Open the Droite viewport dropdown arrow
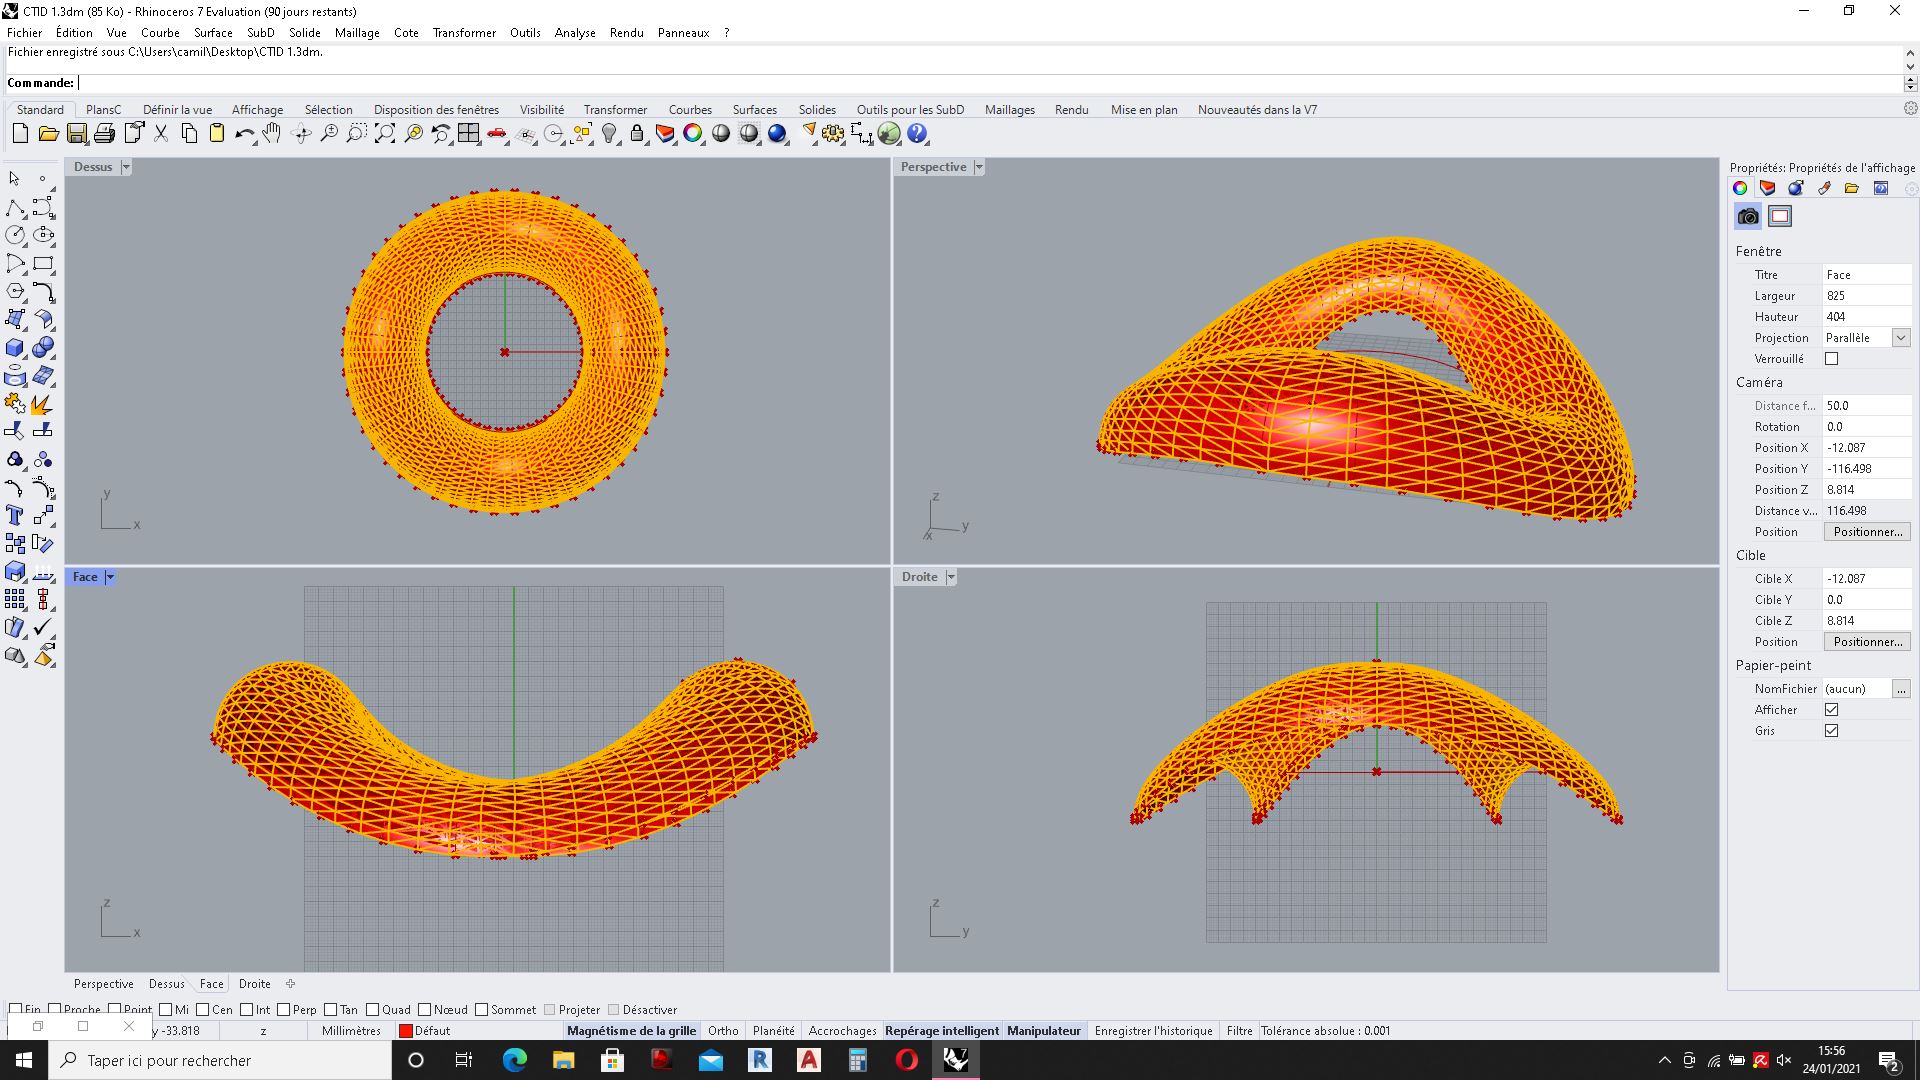1920x1080 pixels. (951, 577)
